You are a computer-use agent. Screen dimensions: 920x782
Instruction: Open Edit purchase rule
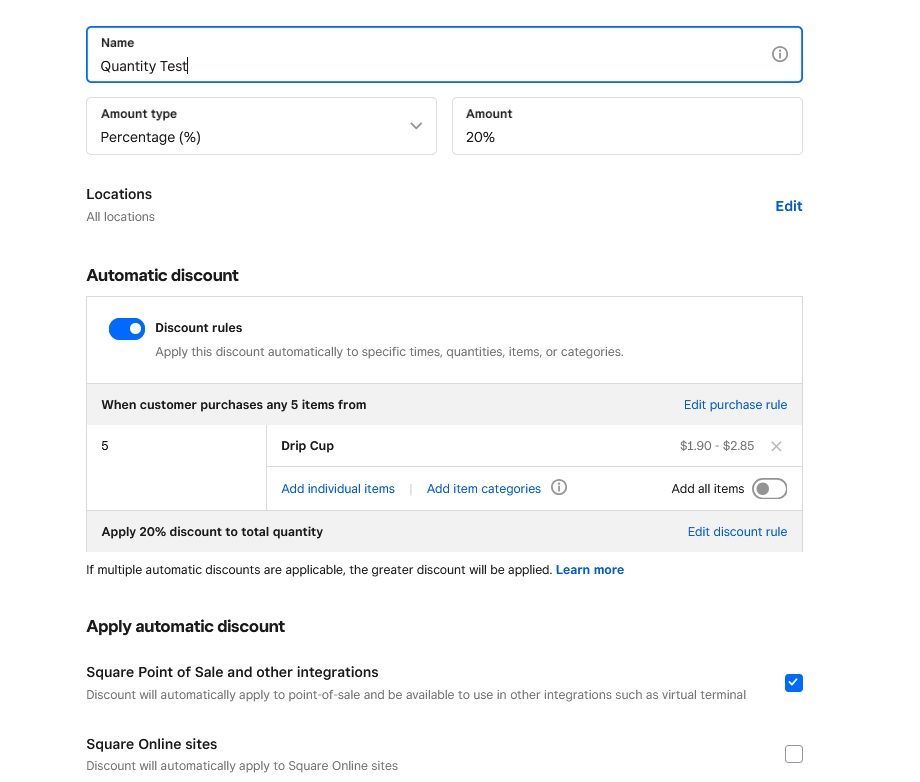click(x=735, y=405)
